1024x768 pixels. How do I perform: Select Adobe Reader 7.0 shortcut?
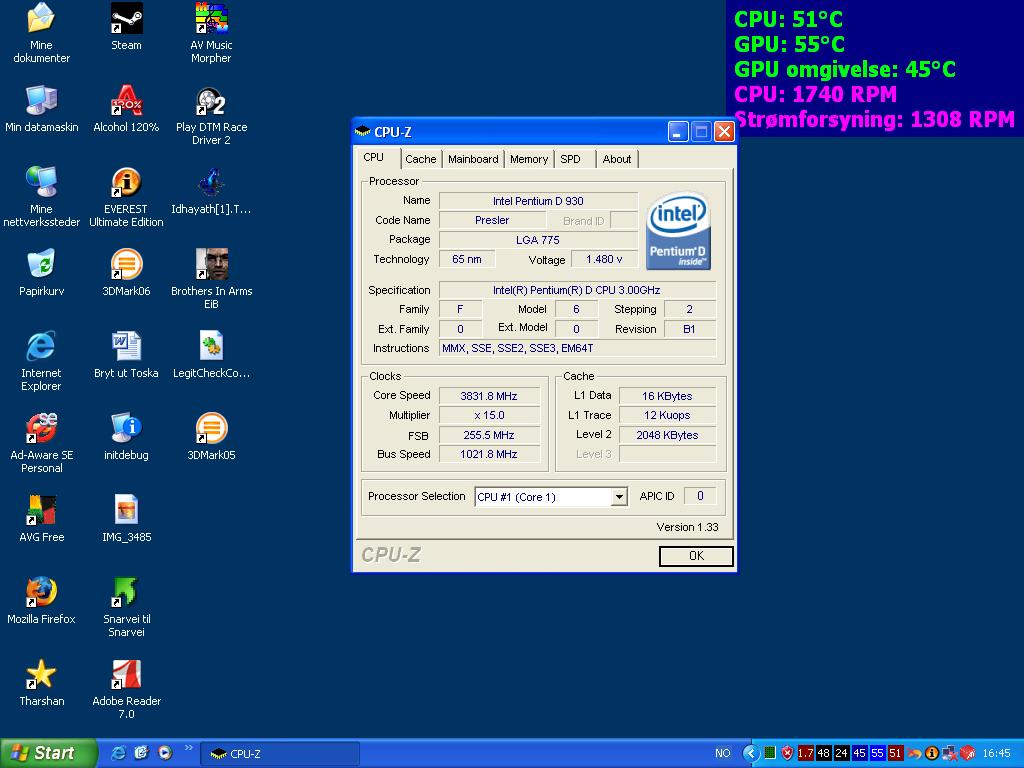[126, 674]
